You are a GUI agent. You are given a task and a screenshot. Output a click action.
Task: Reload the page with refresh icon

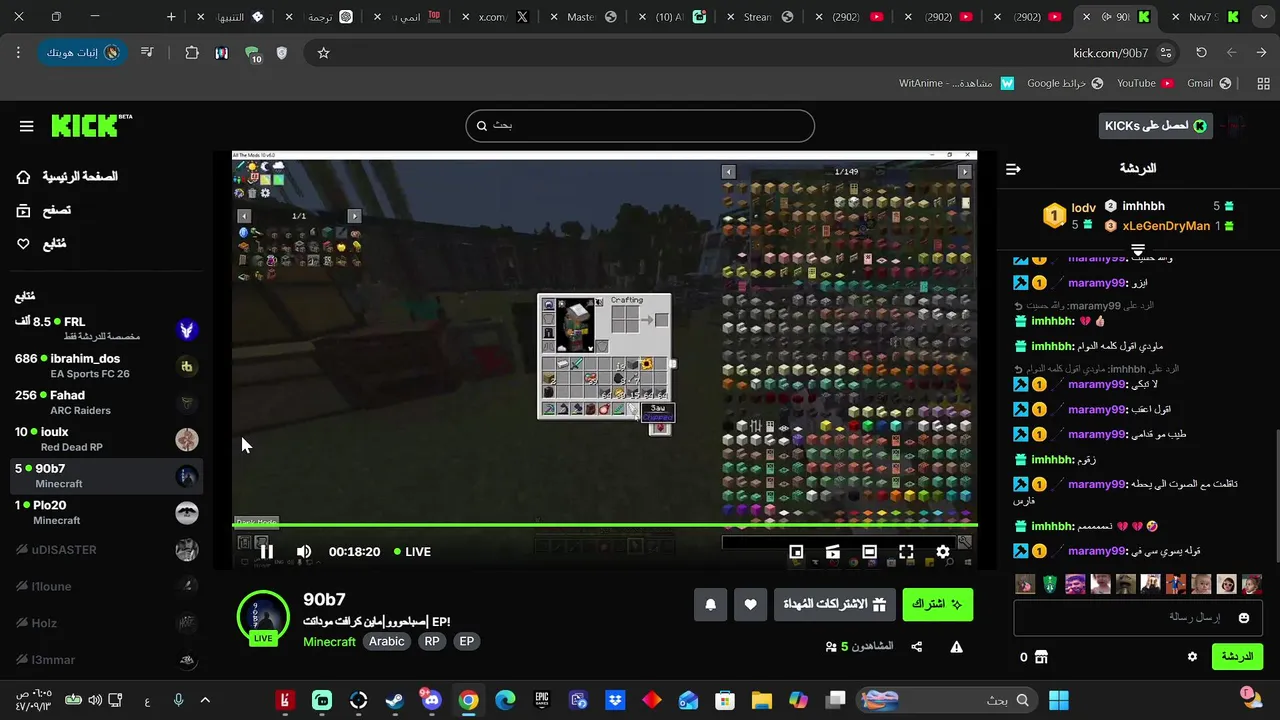tap(1201, 53)
